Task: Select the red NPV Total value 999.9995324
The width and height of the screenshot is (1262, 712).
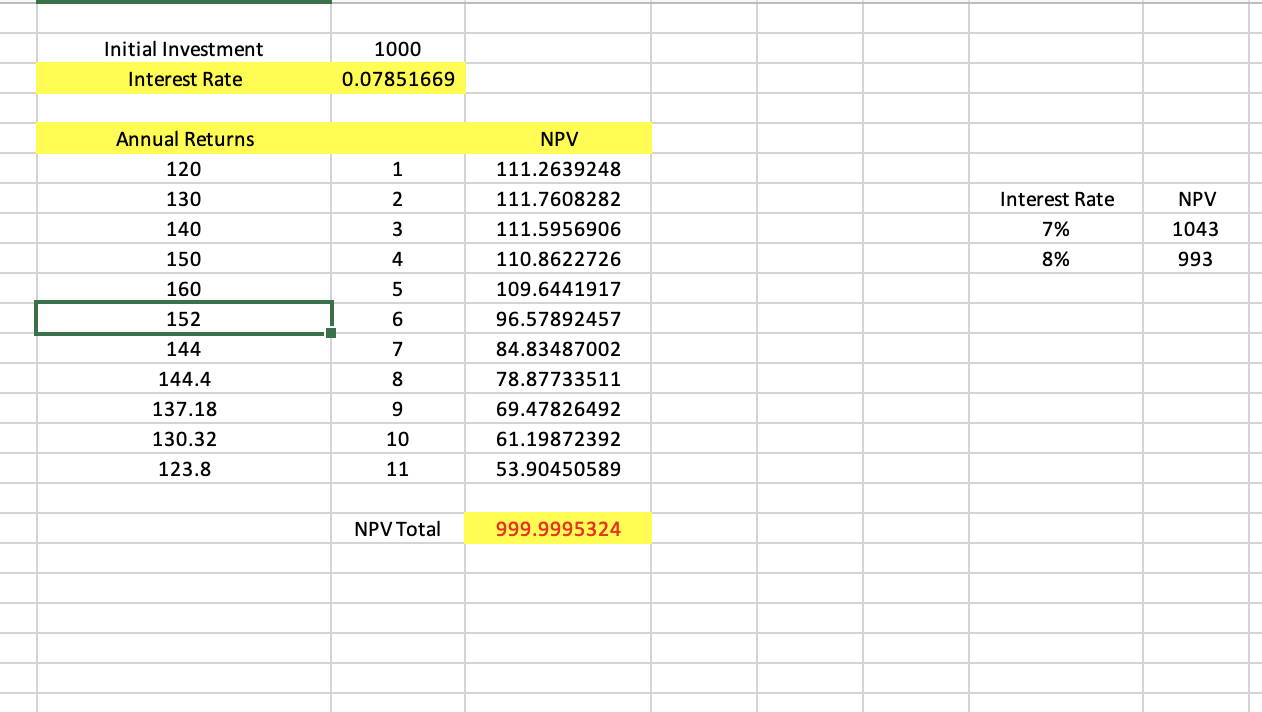Action: pyautogui.click(x=558, y=529)
